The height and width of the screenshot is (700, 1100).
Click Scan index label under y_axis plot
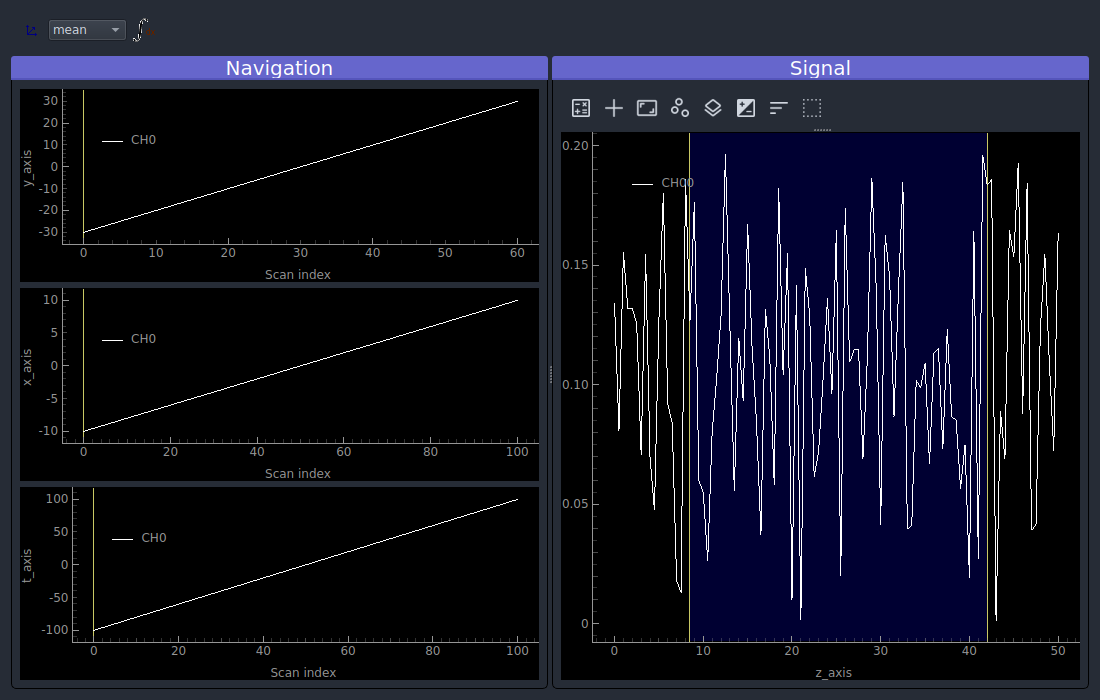point(297,275)
